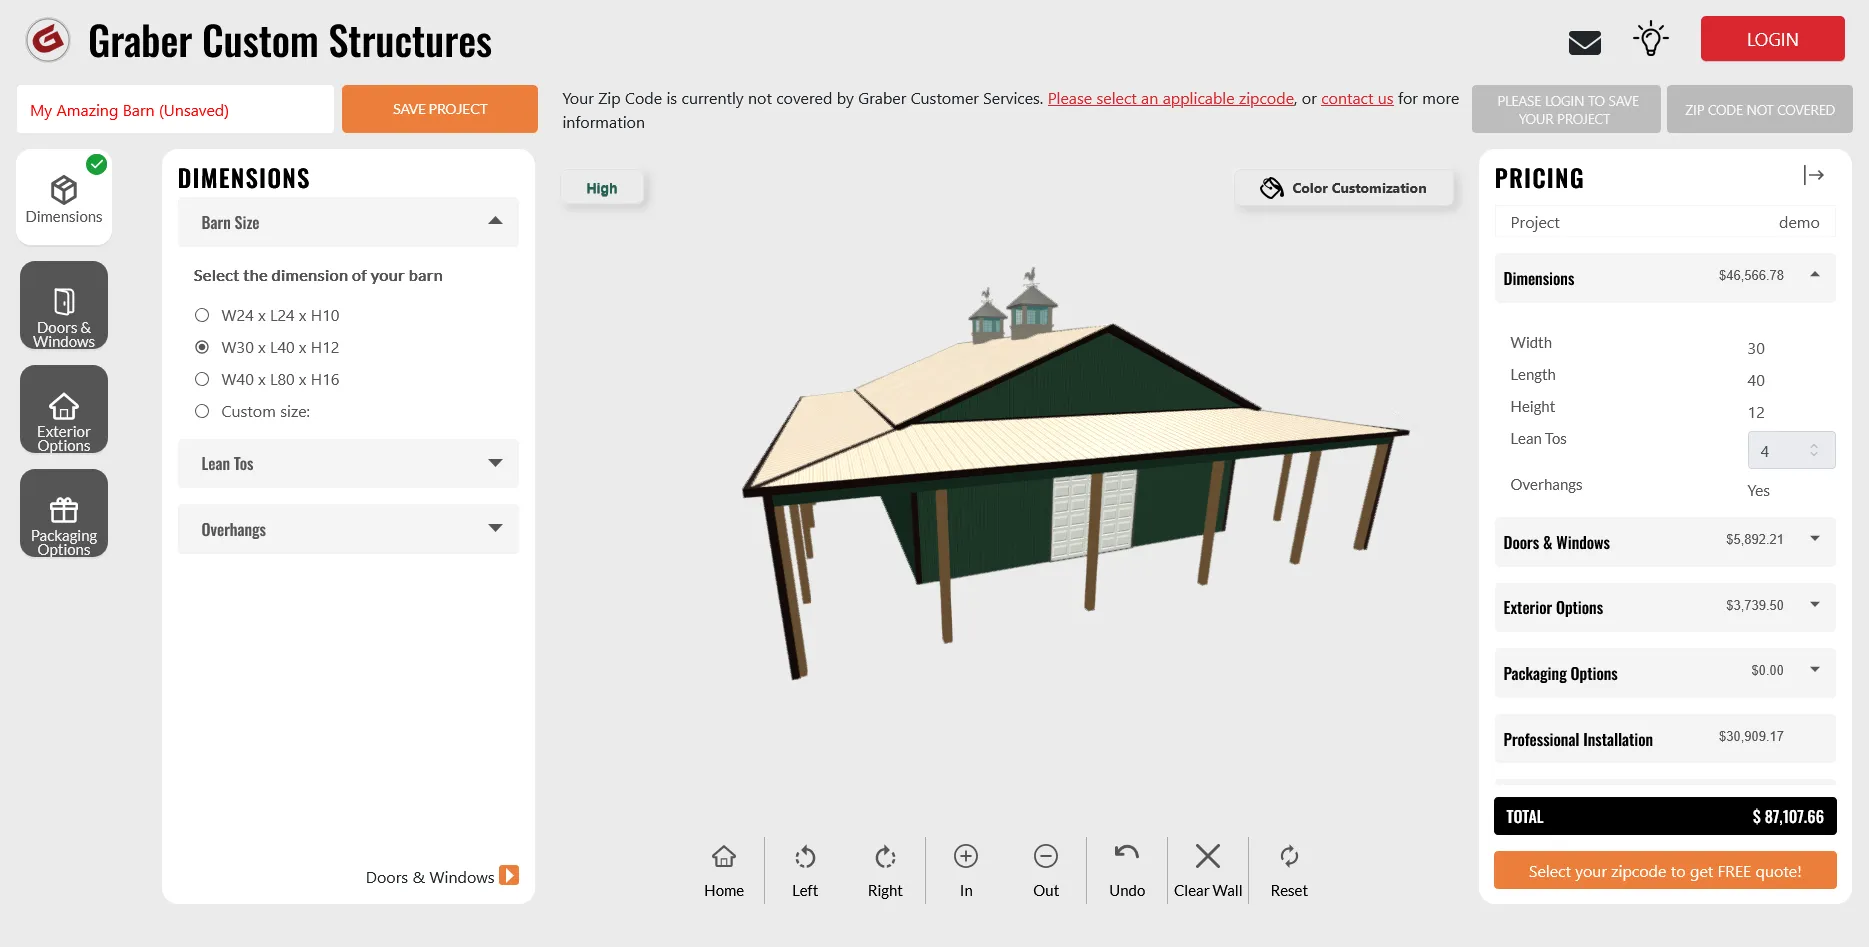
Task: Open the envelope contact icon
Action: 1585,42
